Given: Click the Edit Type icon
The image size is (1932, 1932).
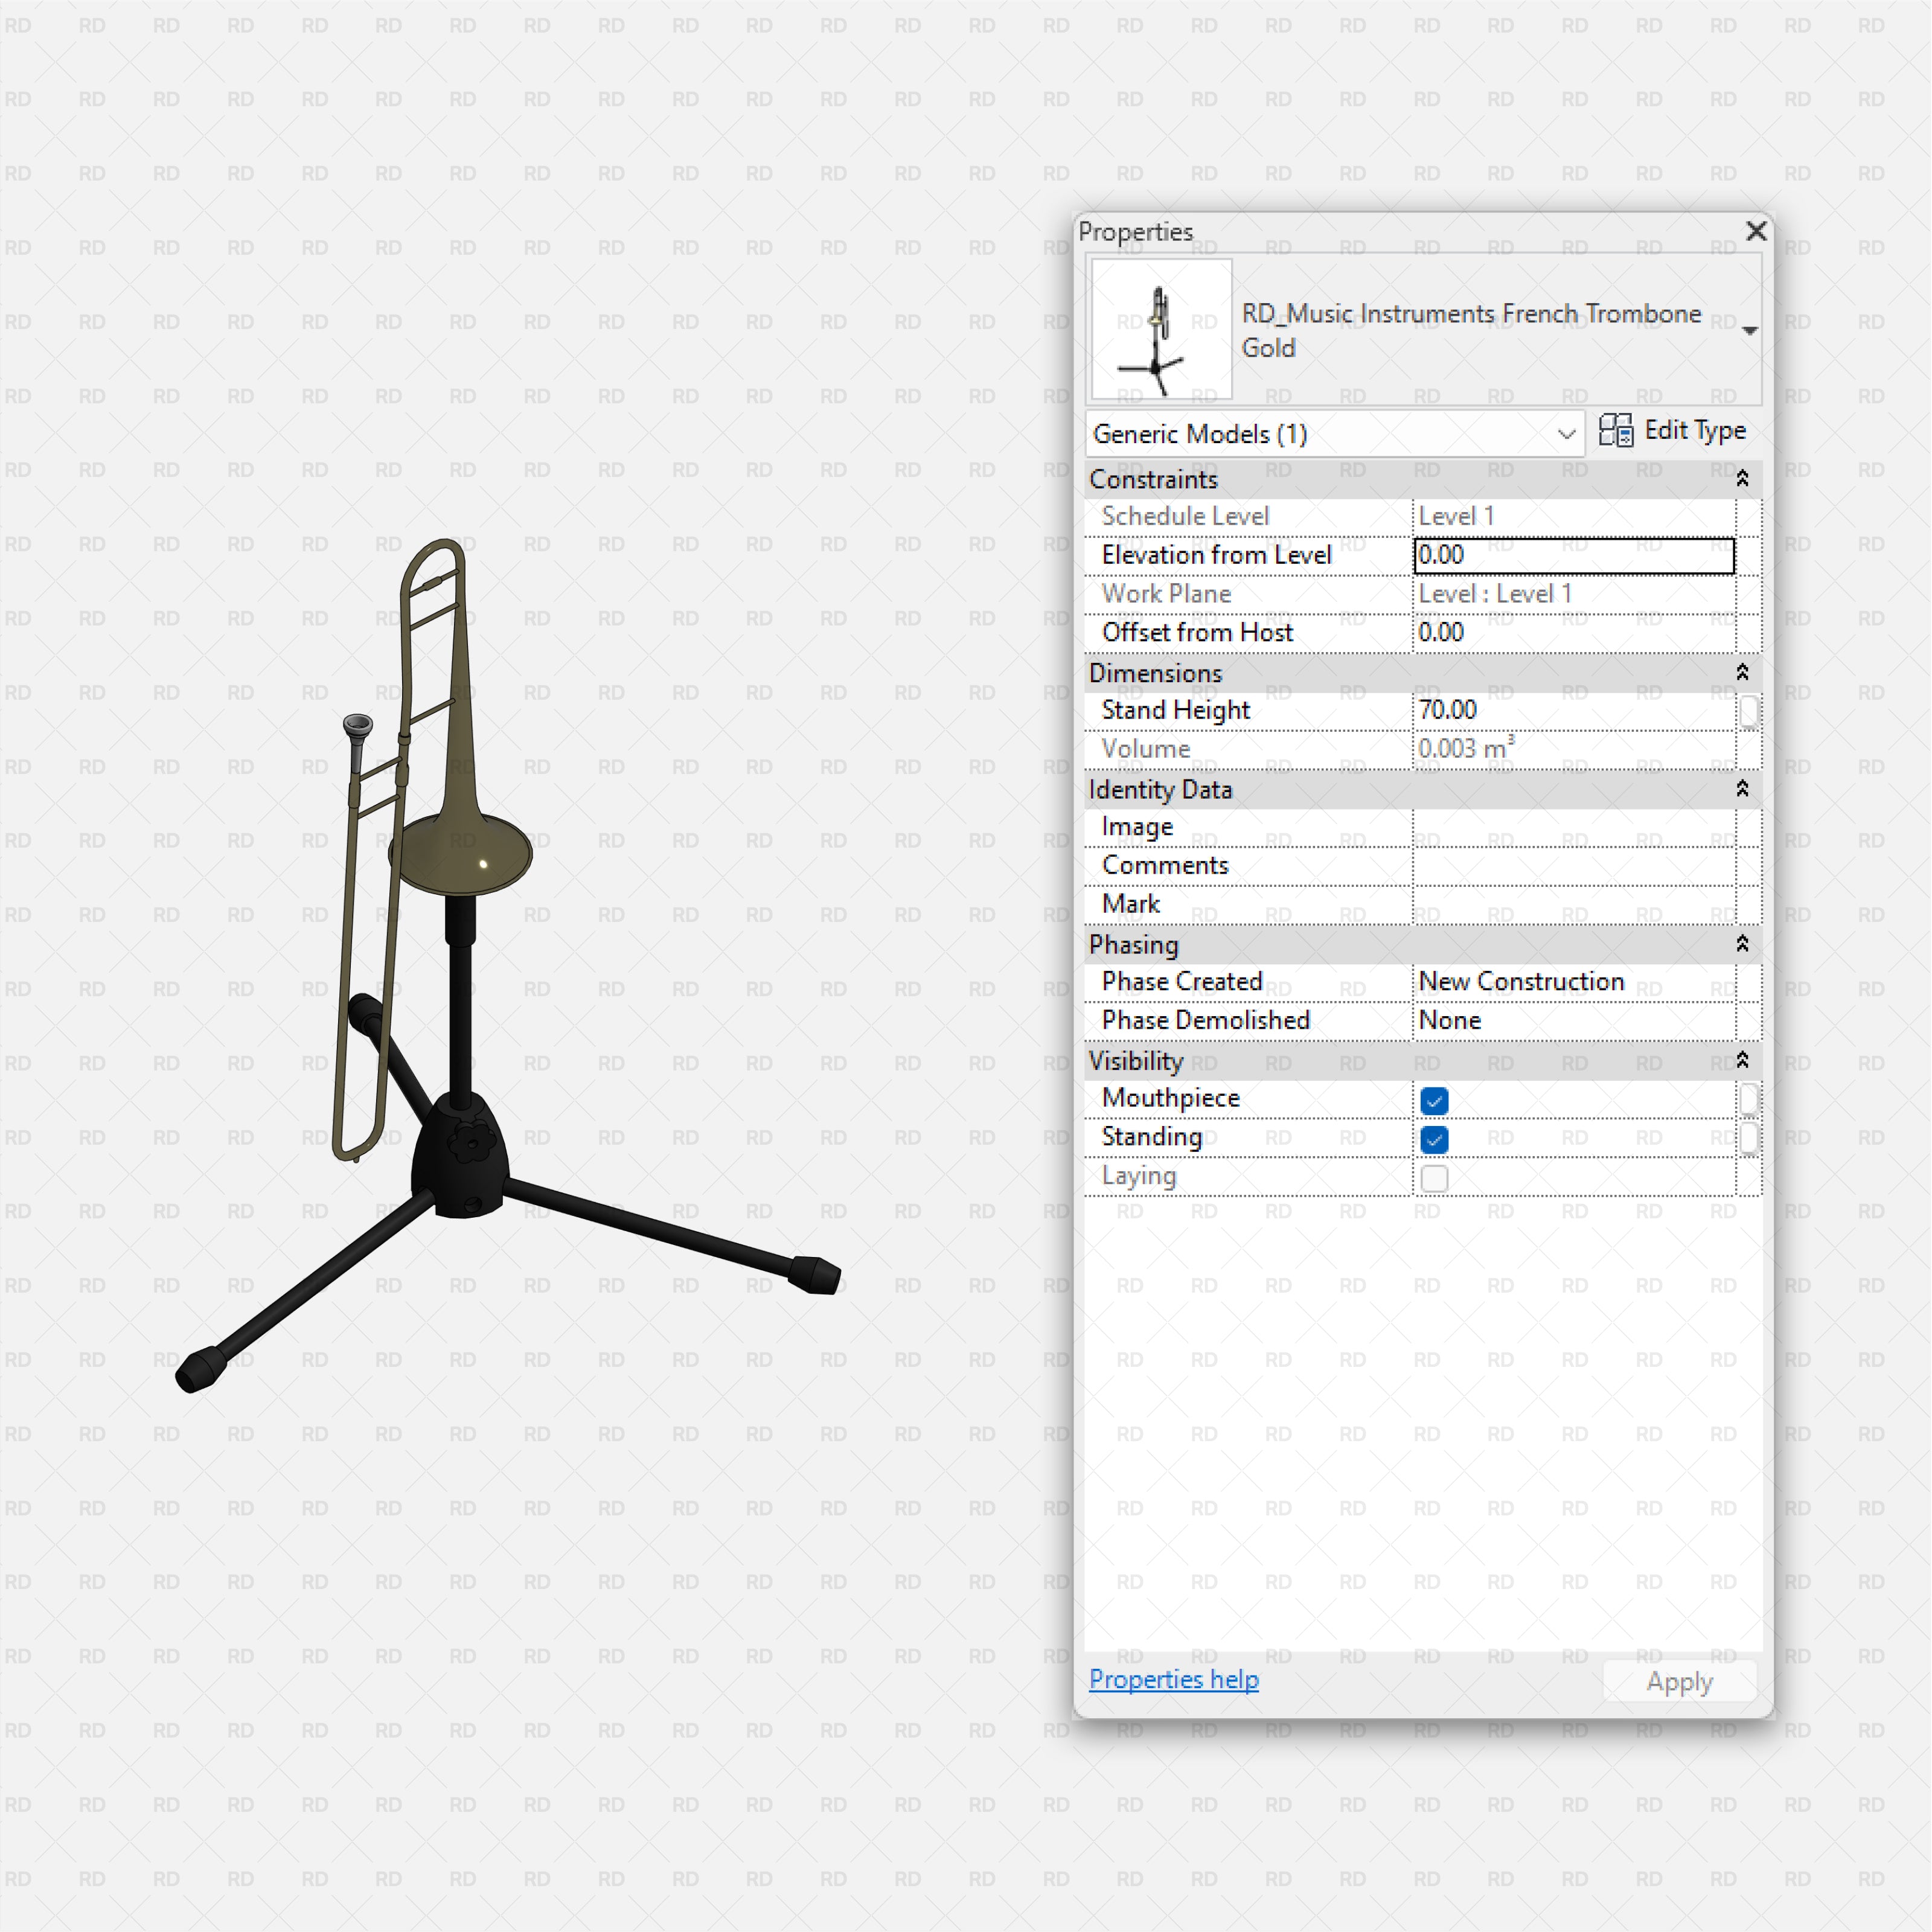Looking at the screenshot, I should (1617, 431).
